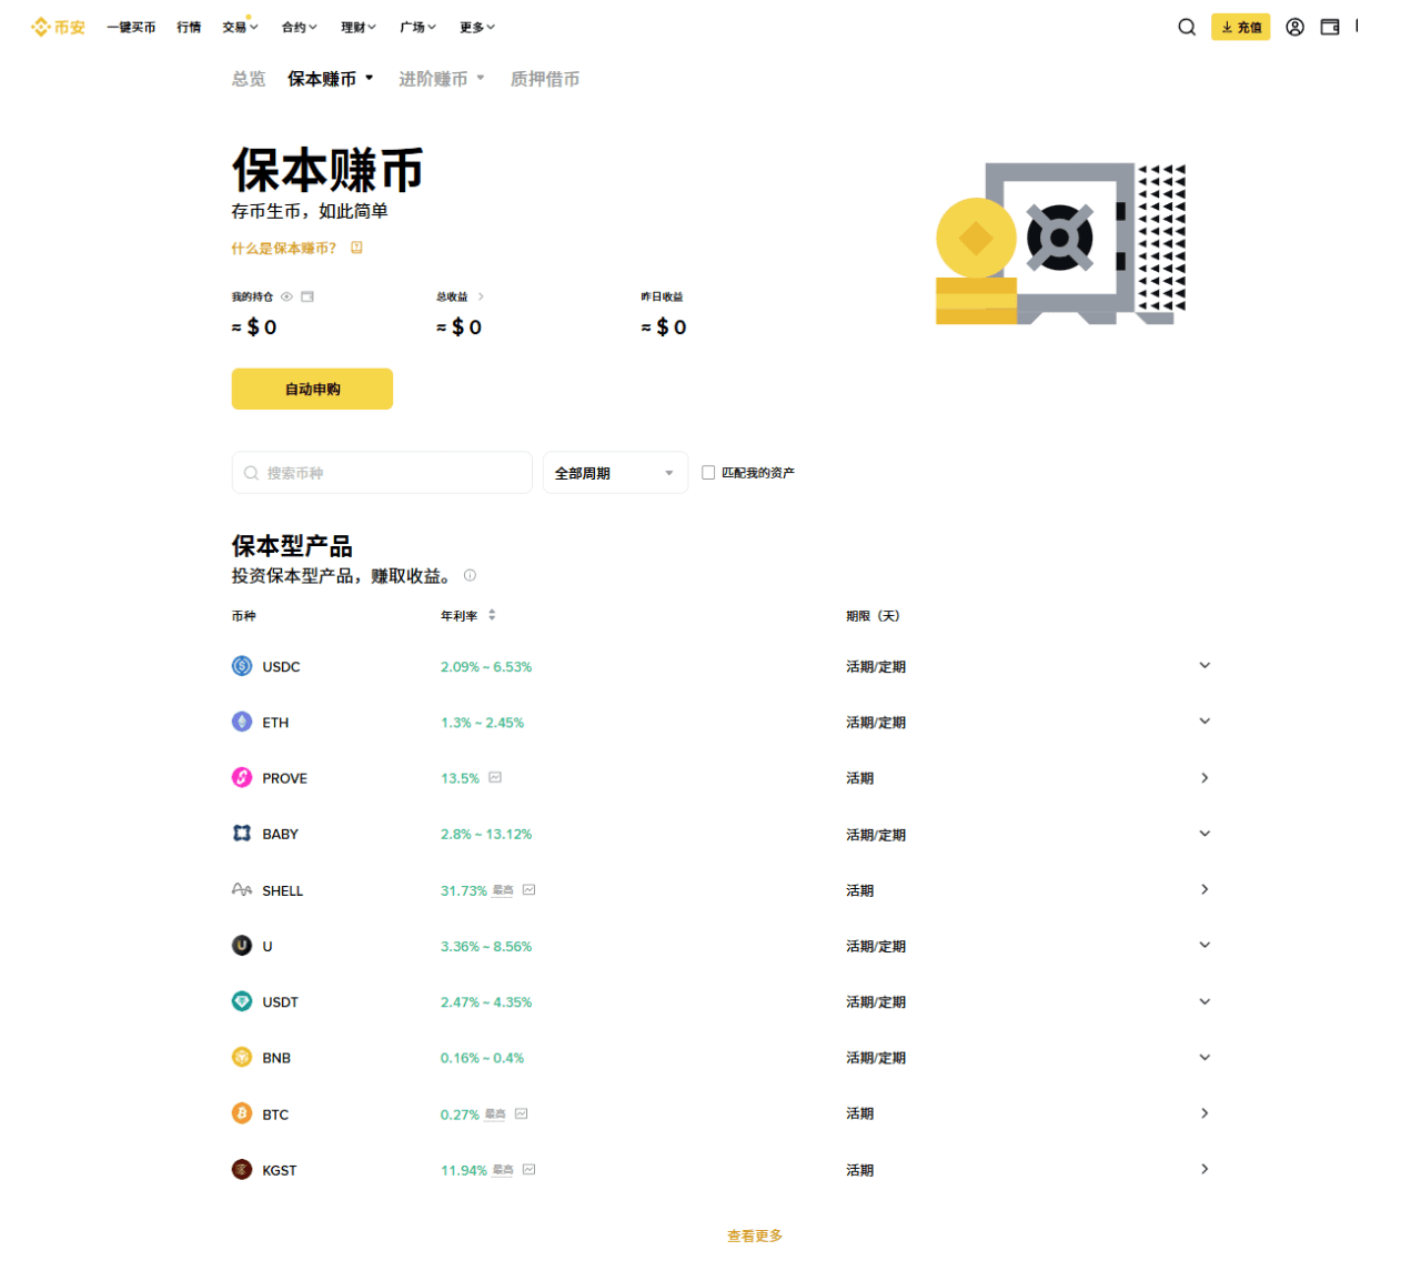Open APR chart icon next to PROVE

[495, 777]
